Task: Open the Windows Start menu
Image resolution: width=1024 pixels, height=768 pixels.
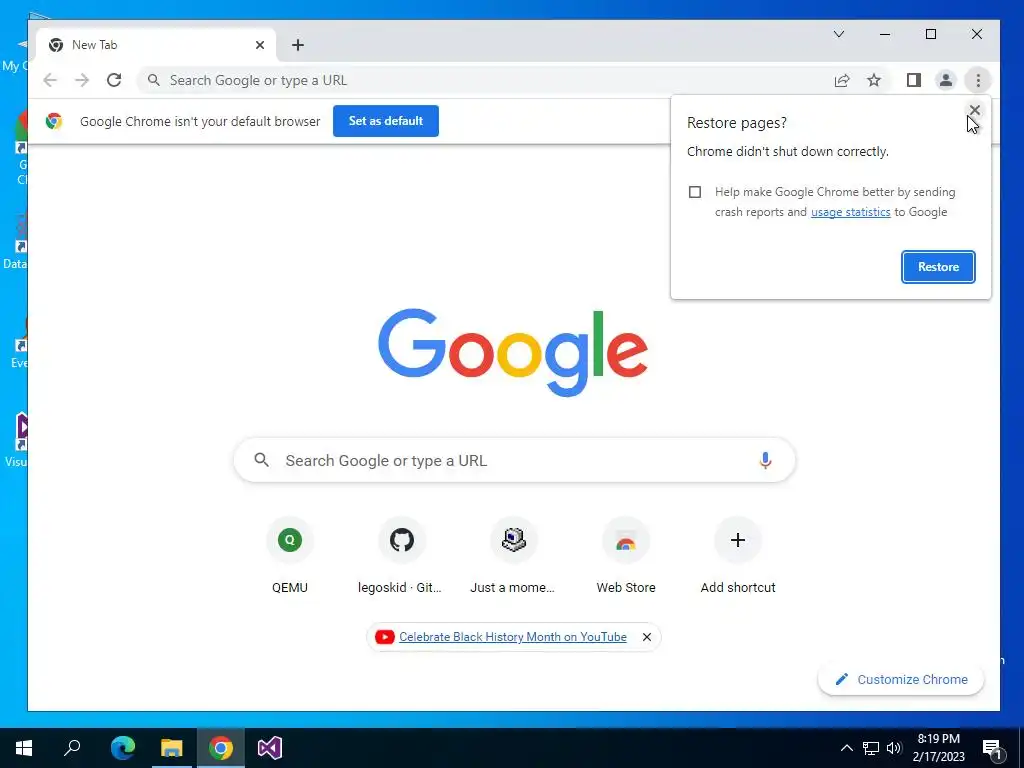Action: pos(24,748)
